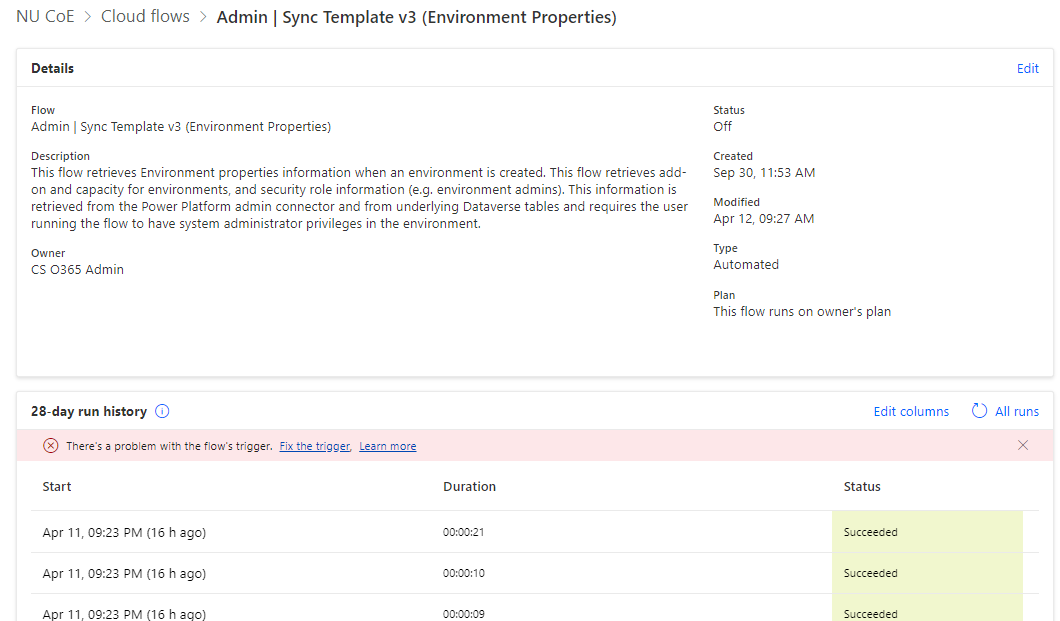Click the error icon in the trigger warning banner

[x=50, y=445]
